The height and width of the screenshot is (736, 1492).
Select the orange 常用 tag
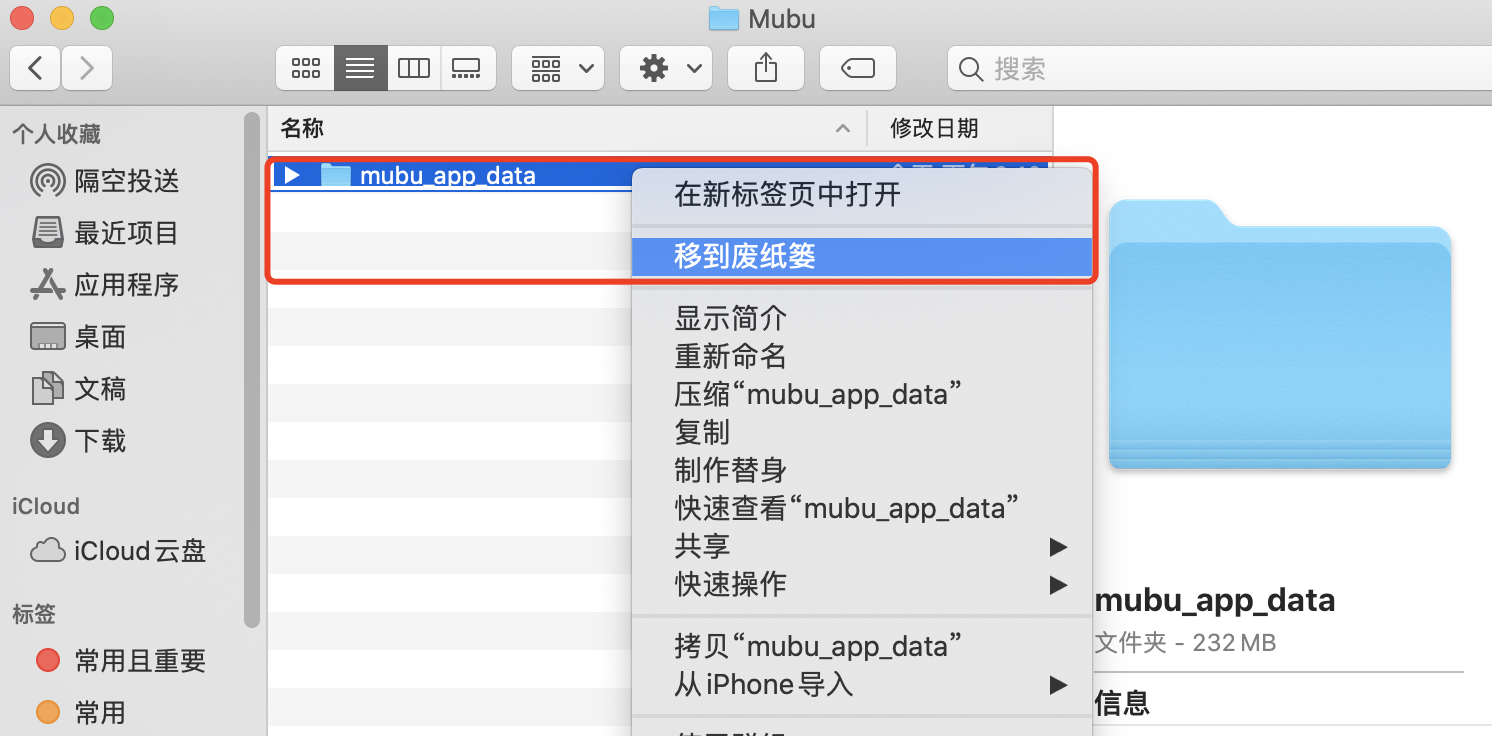pos(80,713)
